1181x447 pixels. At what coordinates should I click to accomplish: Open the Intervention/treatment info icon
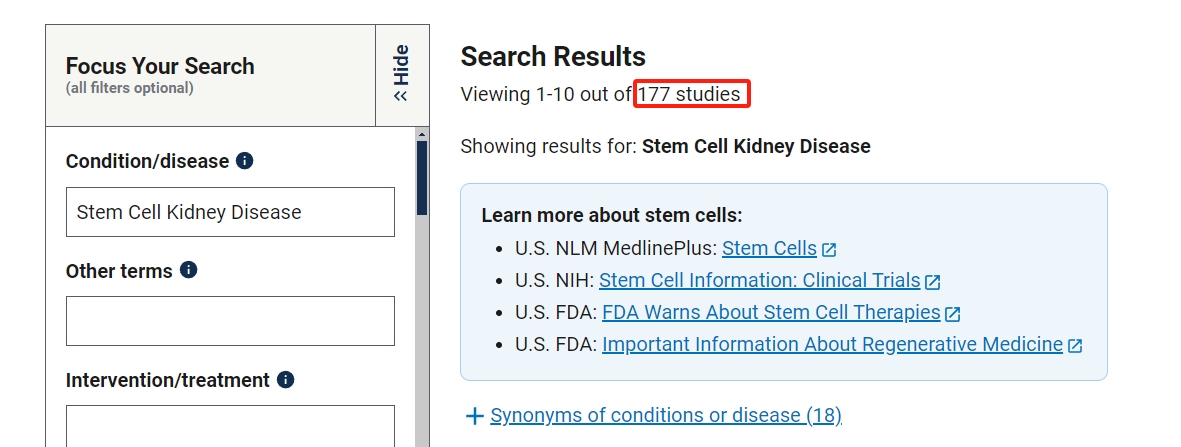tap(285, 380)
